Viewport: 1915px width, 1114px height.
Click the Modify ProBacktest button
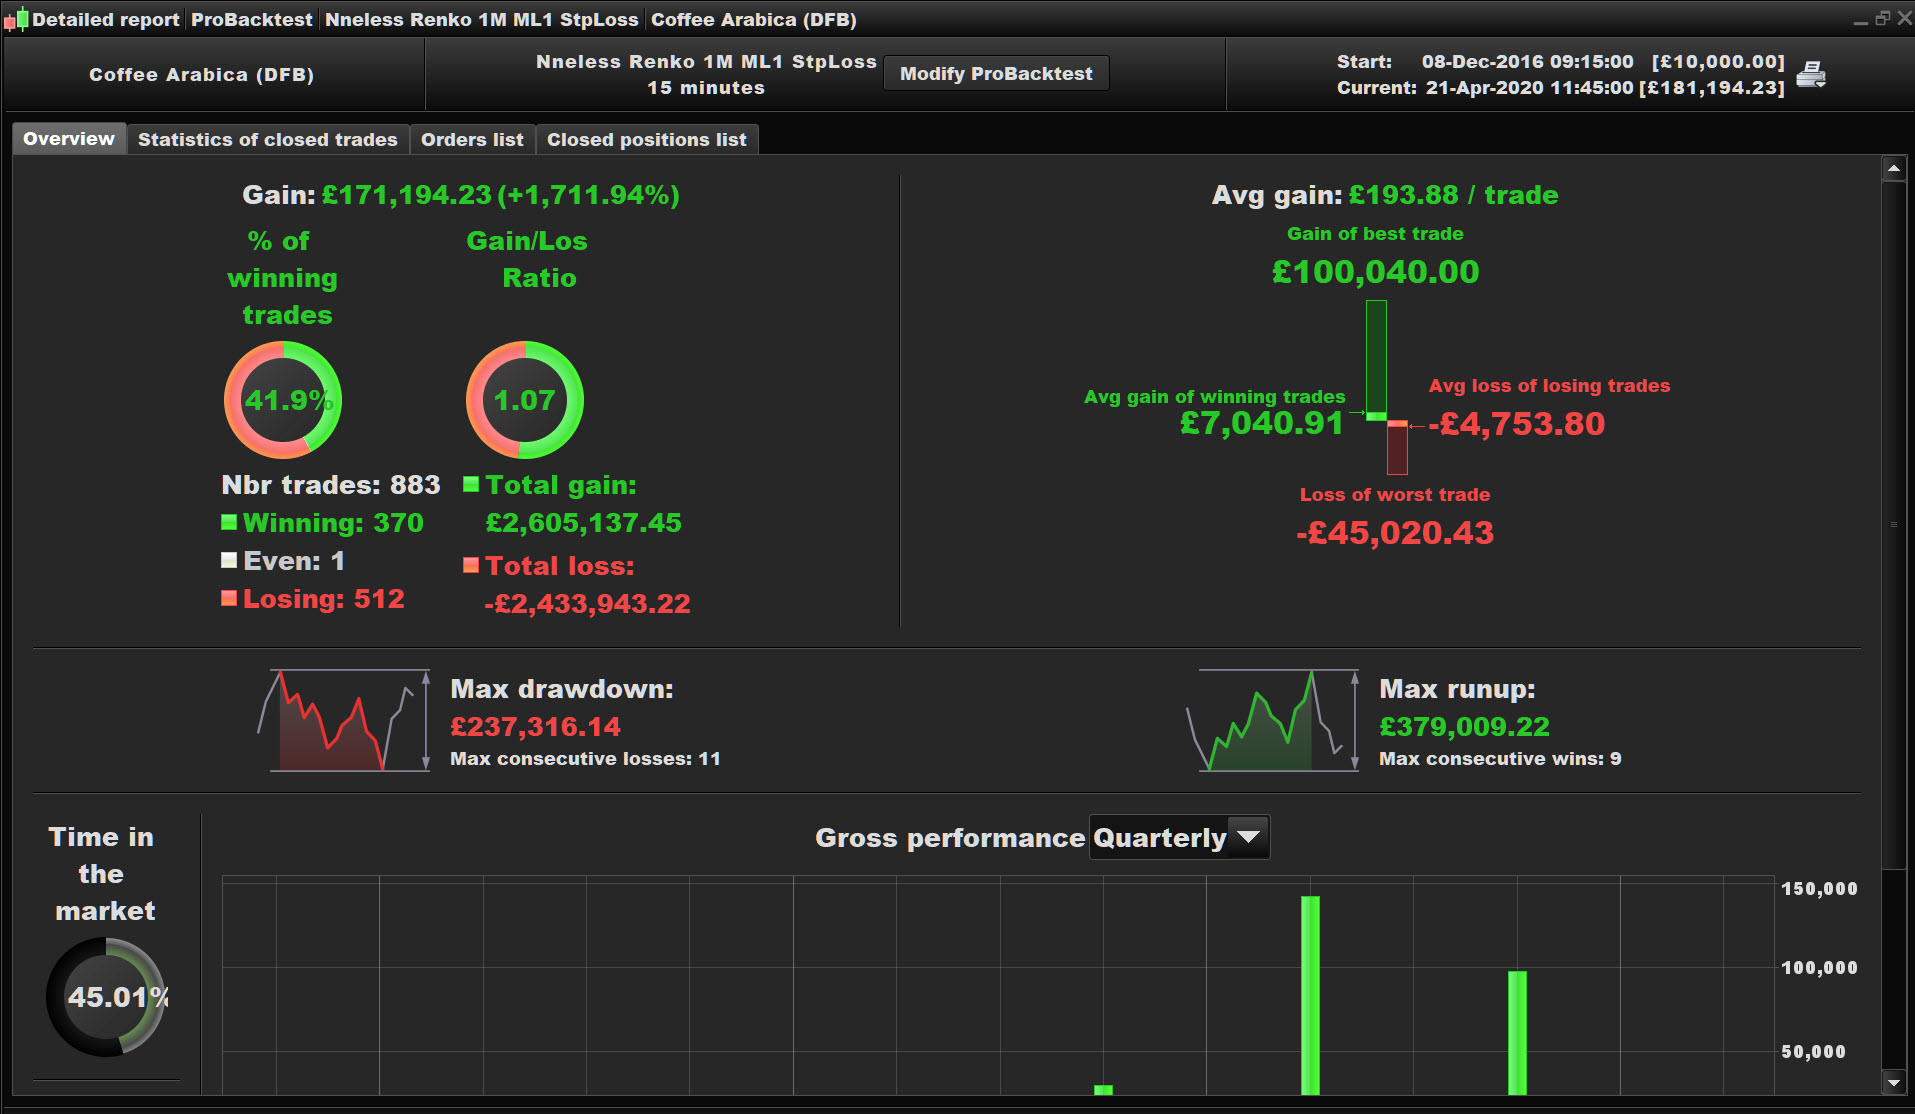coord(996,73)
